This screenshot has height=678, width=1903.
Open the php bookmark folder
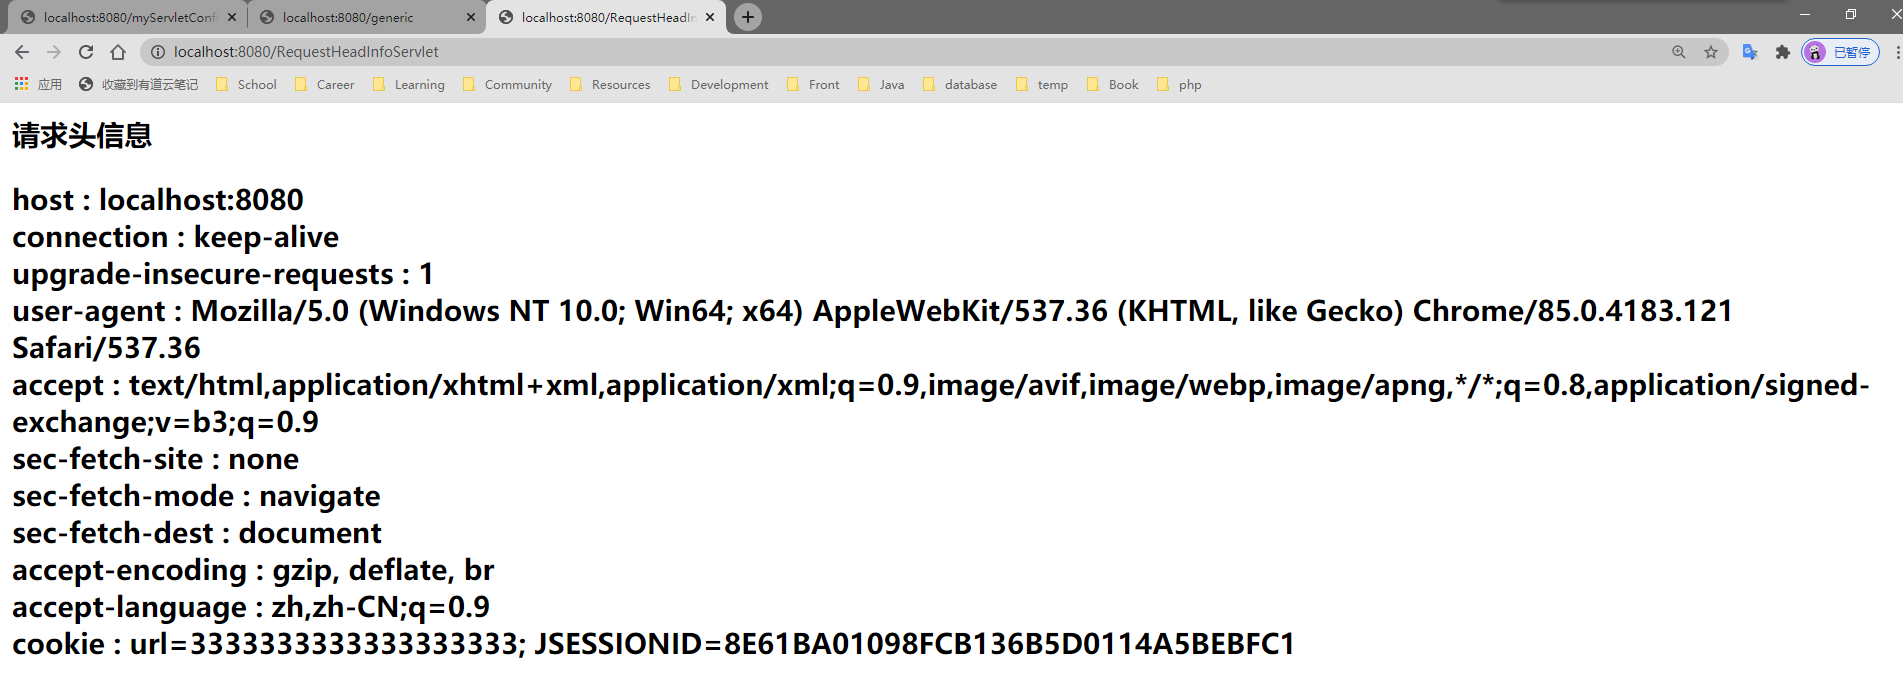(1179, 85)
